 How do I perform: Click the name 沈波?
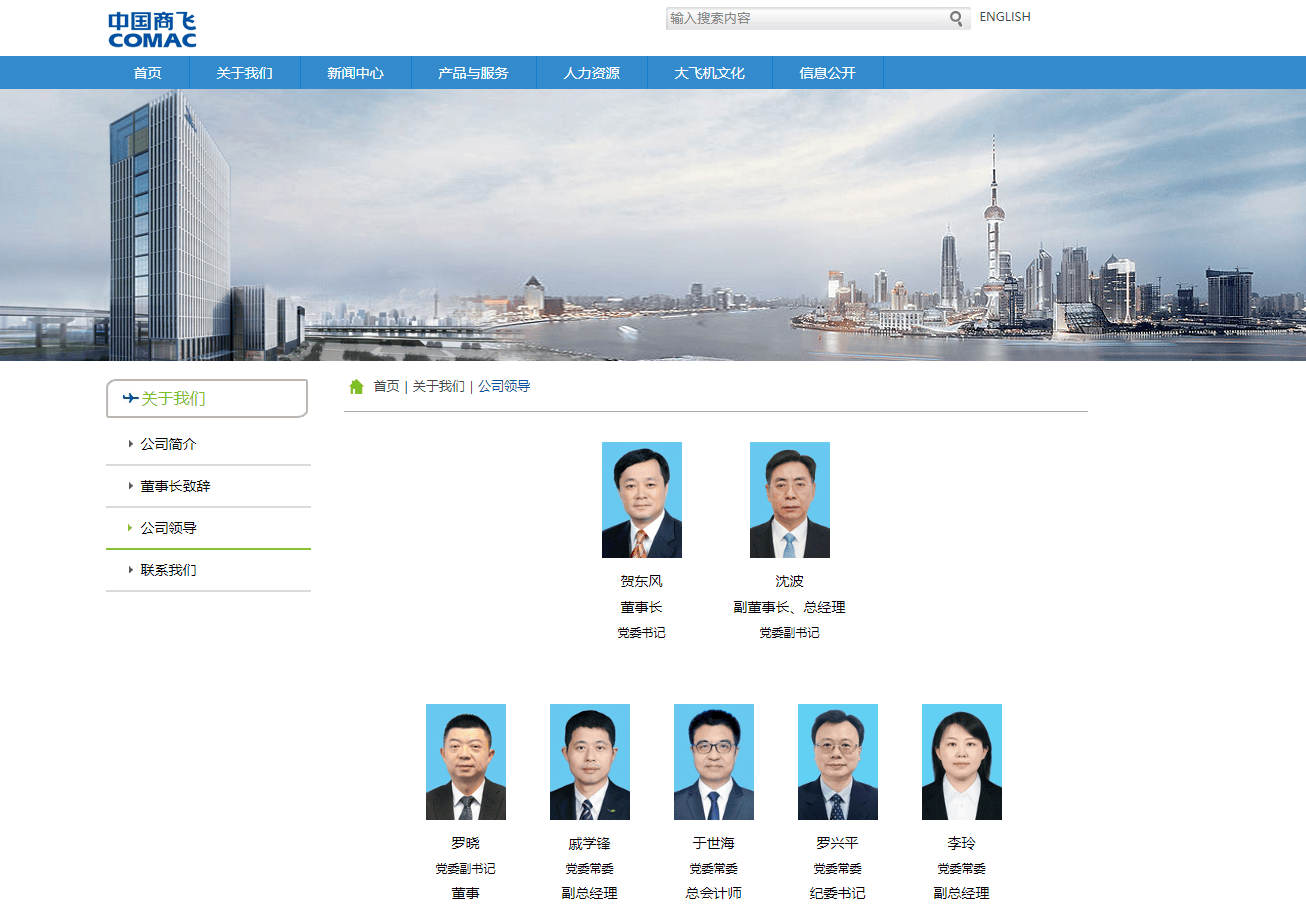(789, 581)
